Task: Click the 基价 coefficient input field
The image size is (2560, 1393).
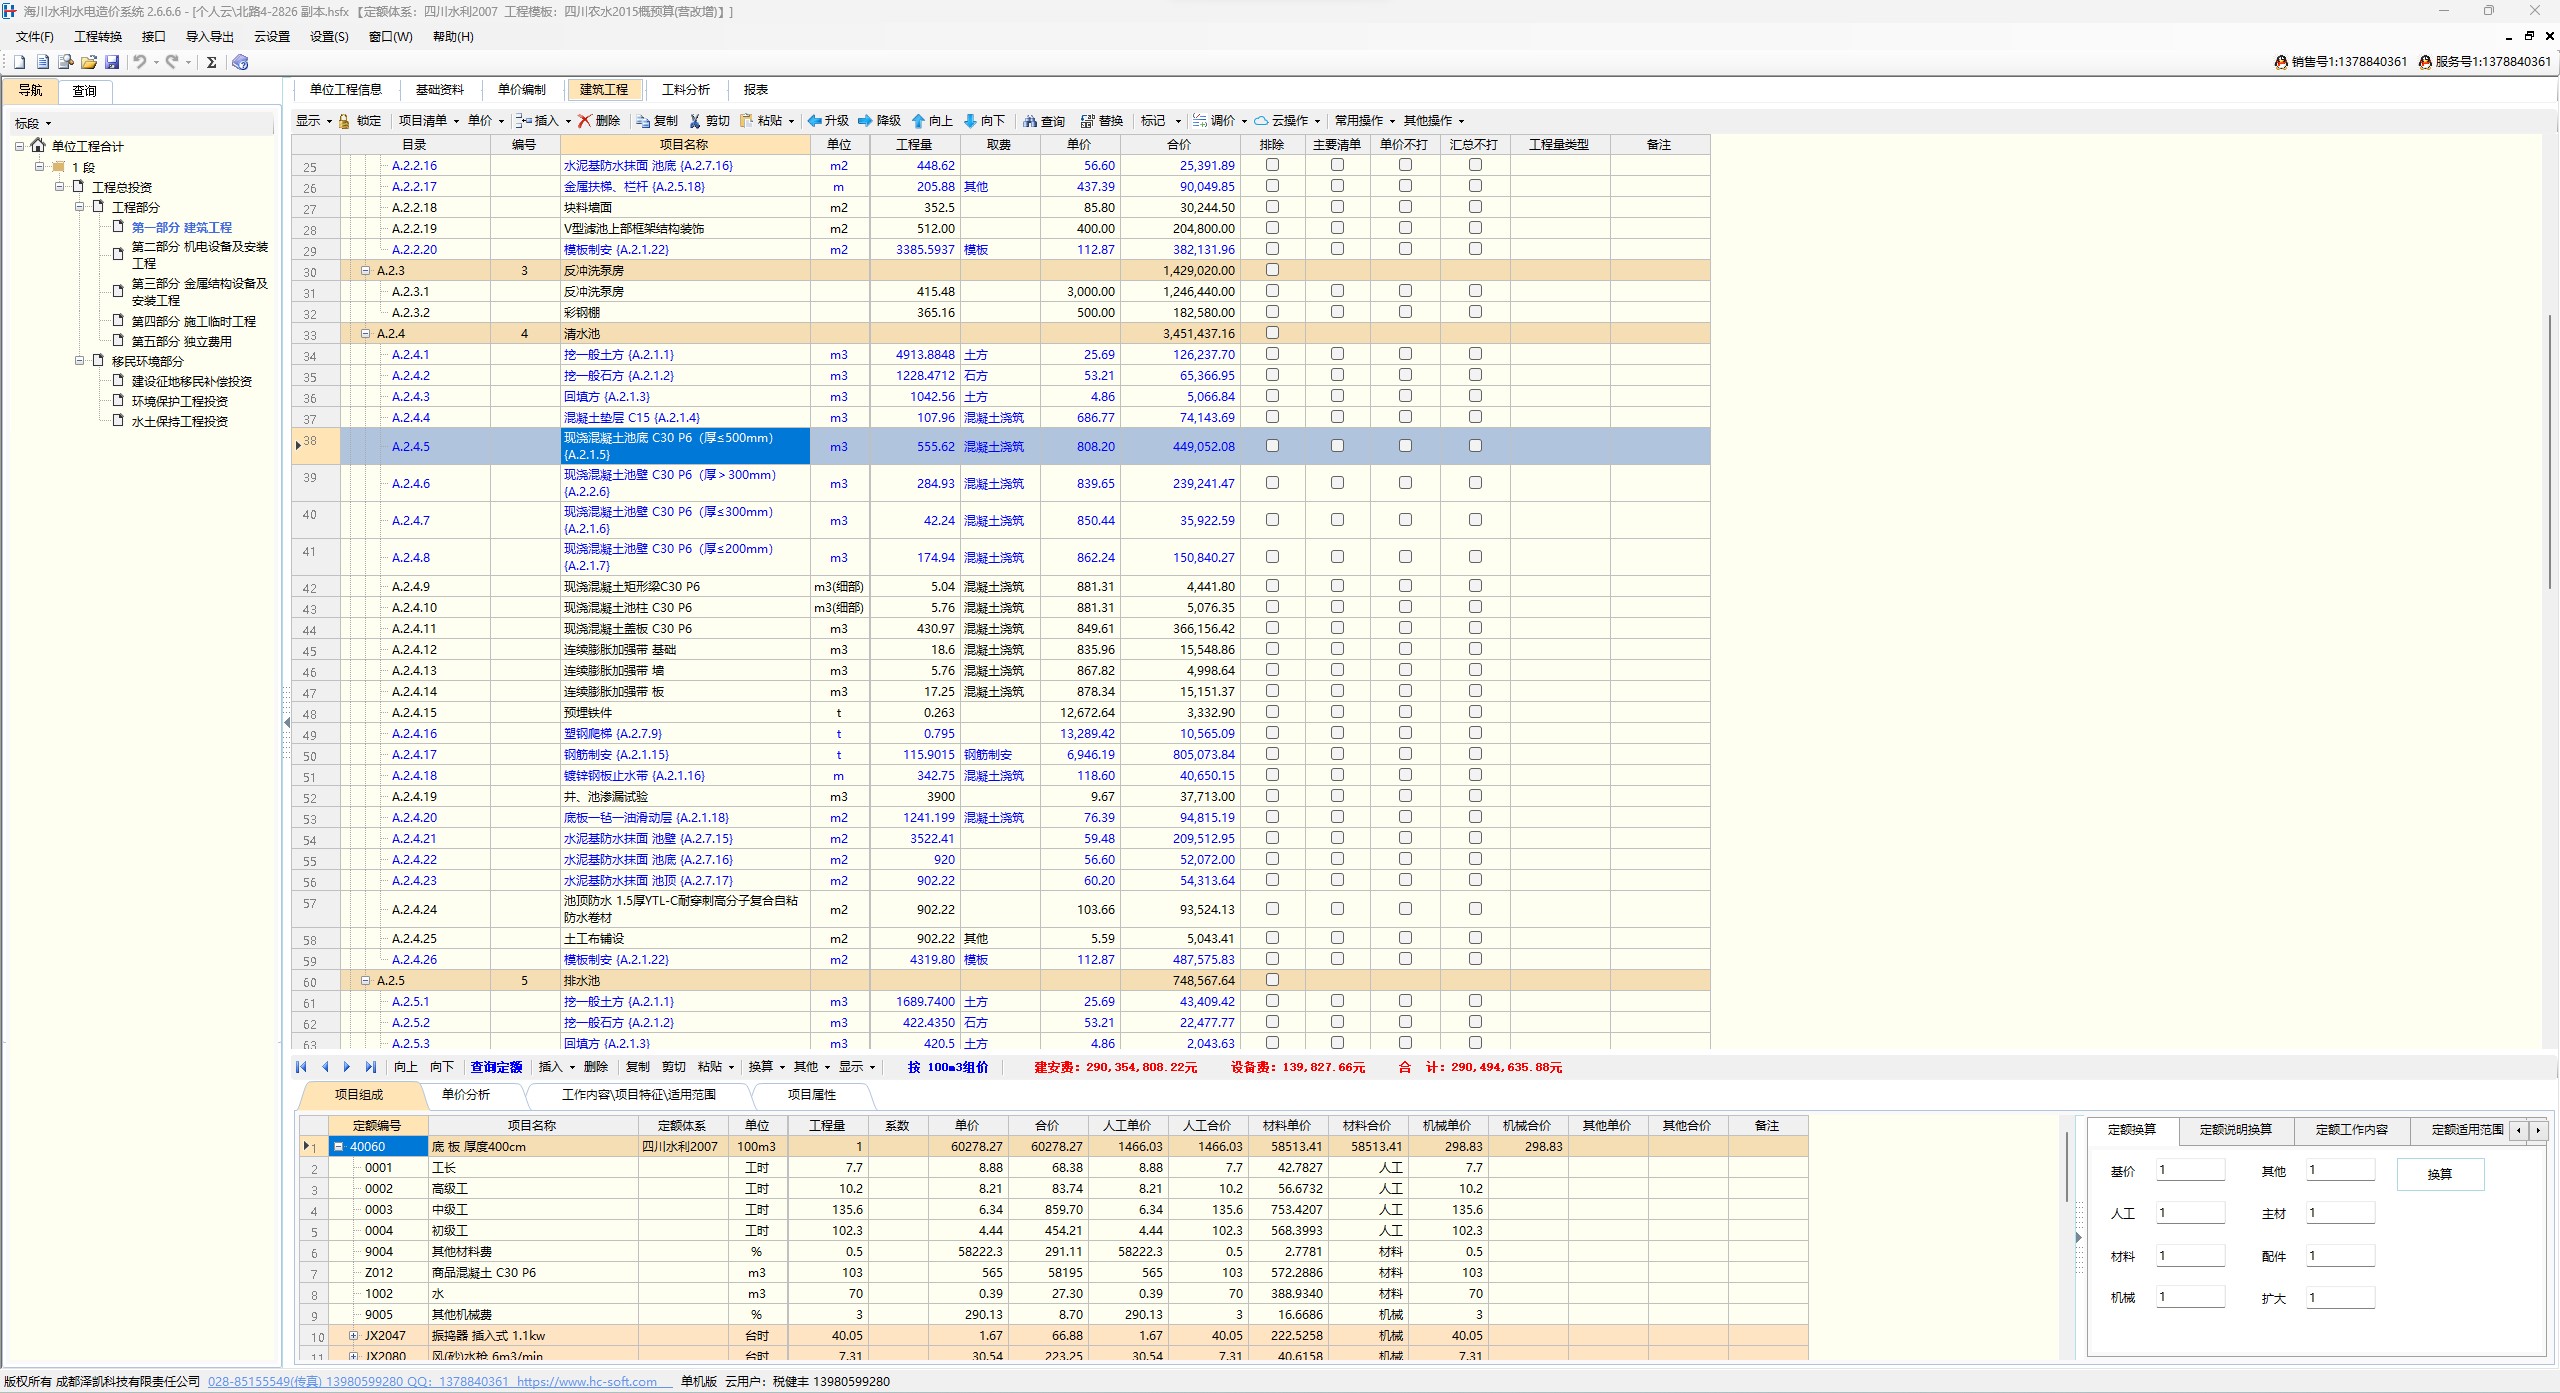Action: click(x=2190, y=1170)
